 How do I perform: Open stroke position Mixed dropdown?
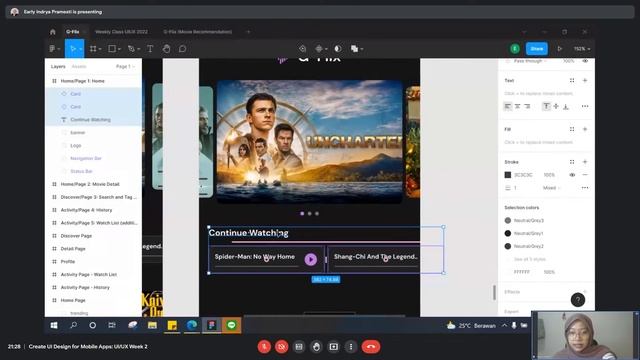coord(552,188)
